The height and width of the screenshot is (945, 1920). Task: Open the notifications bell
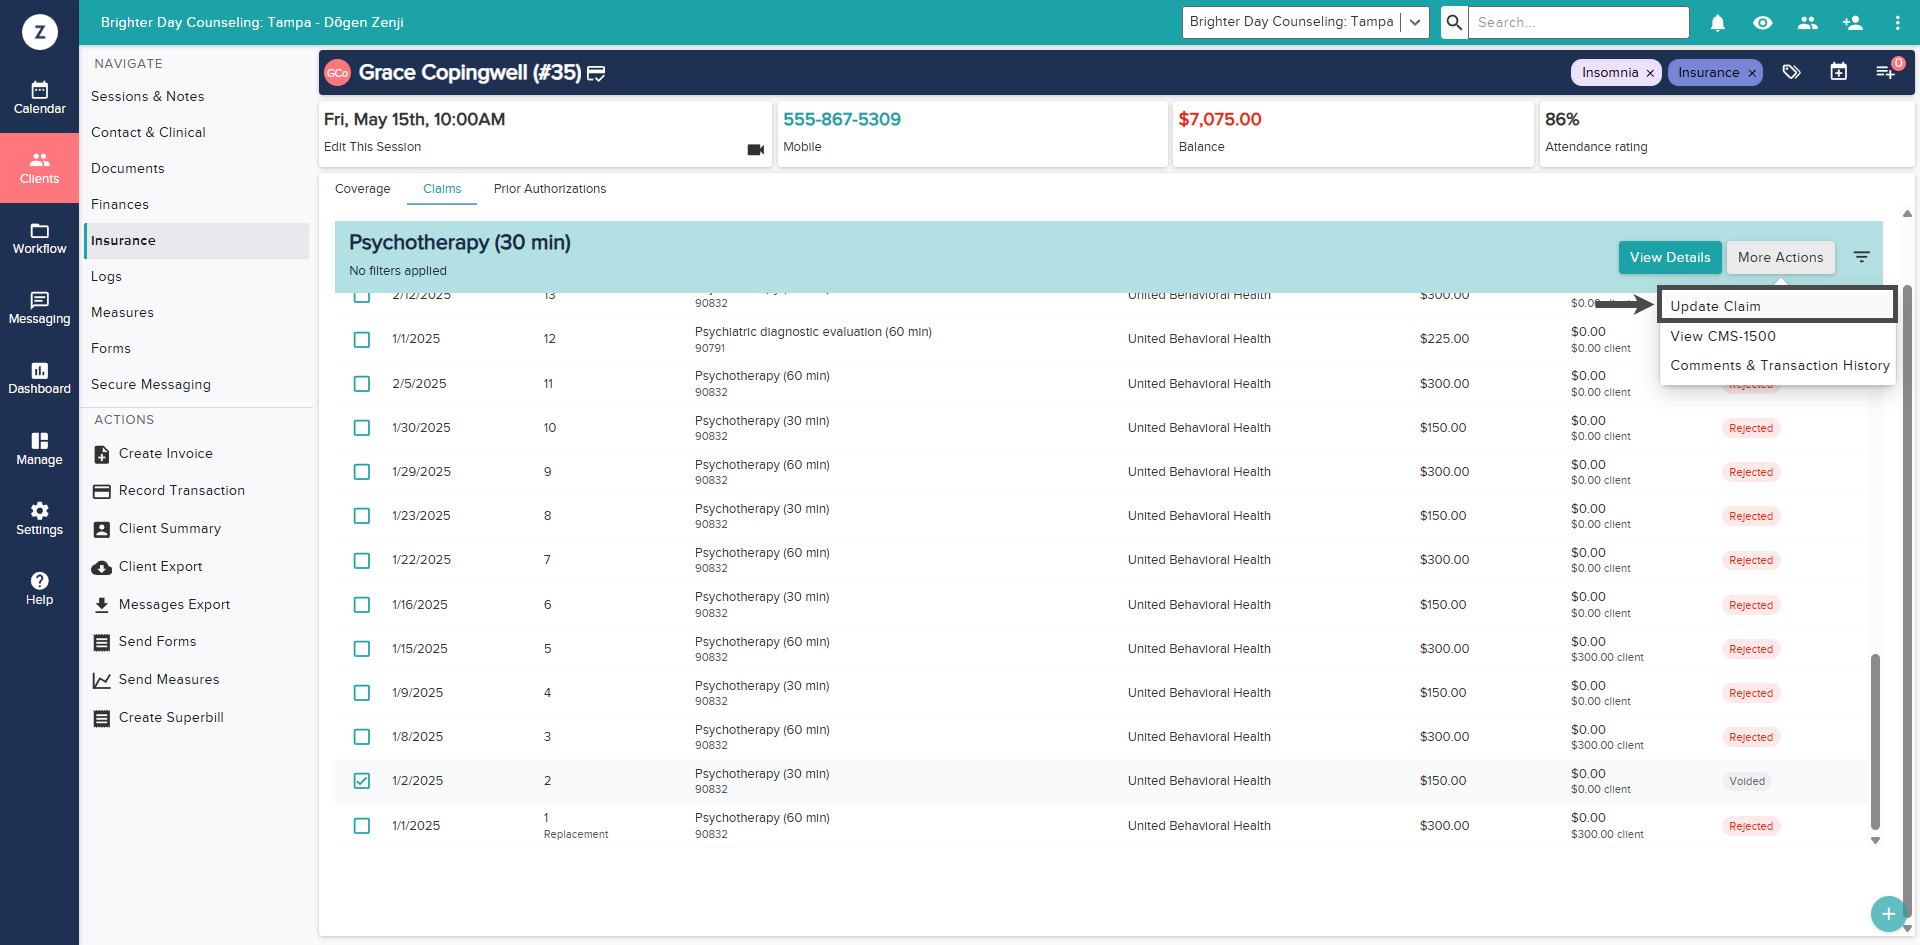click(1718, 22)
